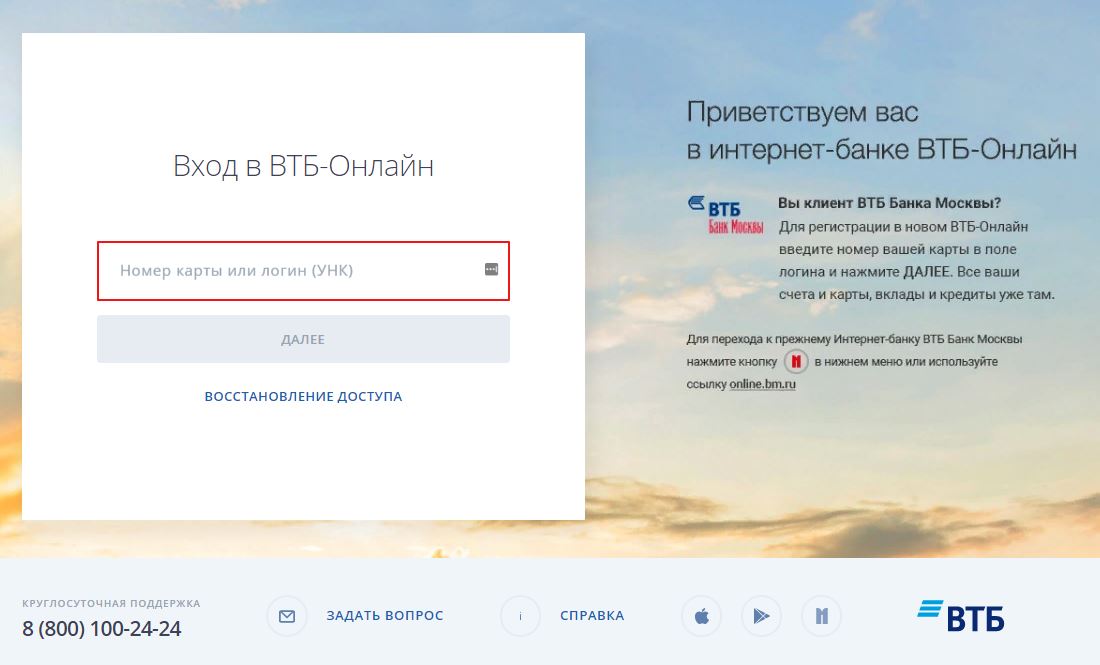Viewport: 1100px width, 665px height.
Task: Click the ВТБ Банк Москвы logo
Action: click(725, 215)
